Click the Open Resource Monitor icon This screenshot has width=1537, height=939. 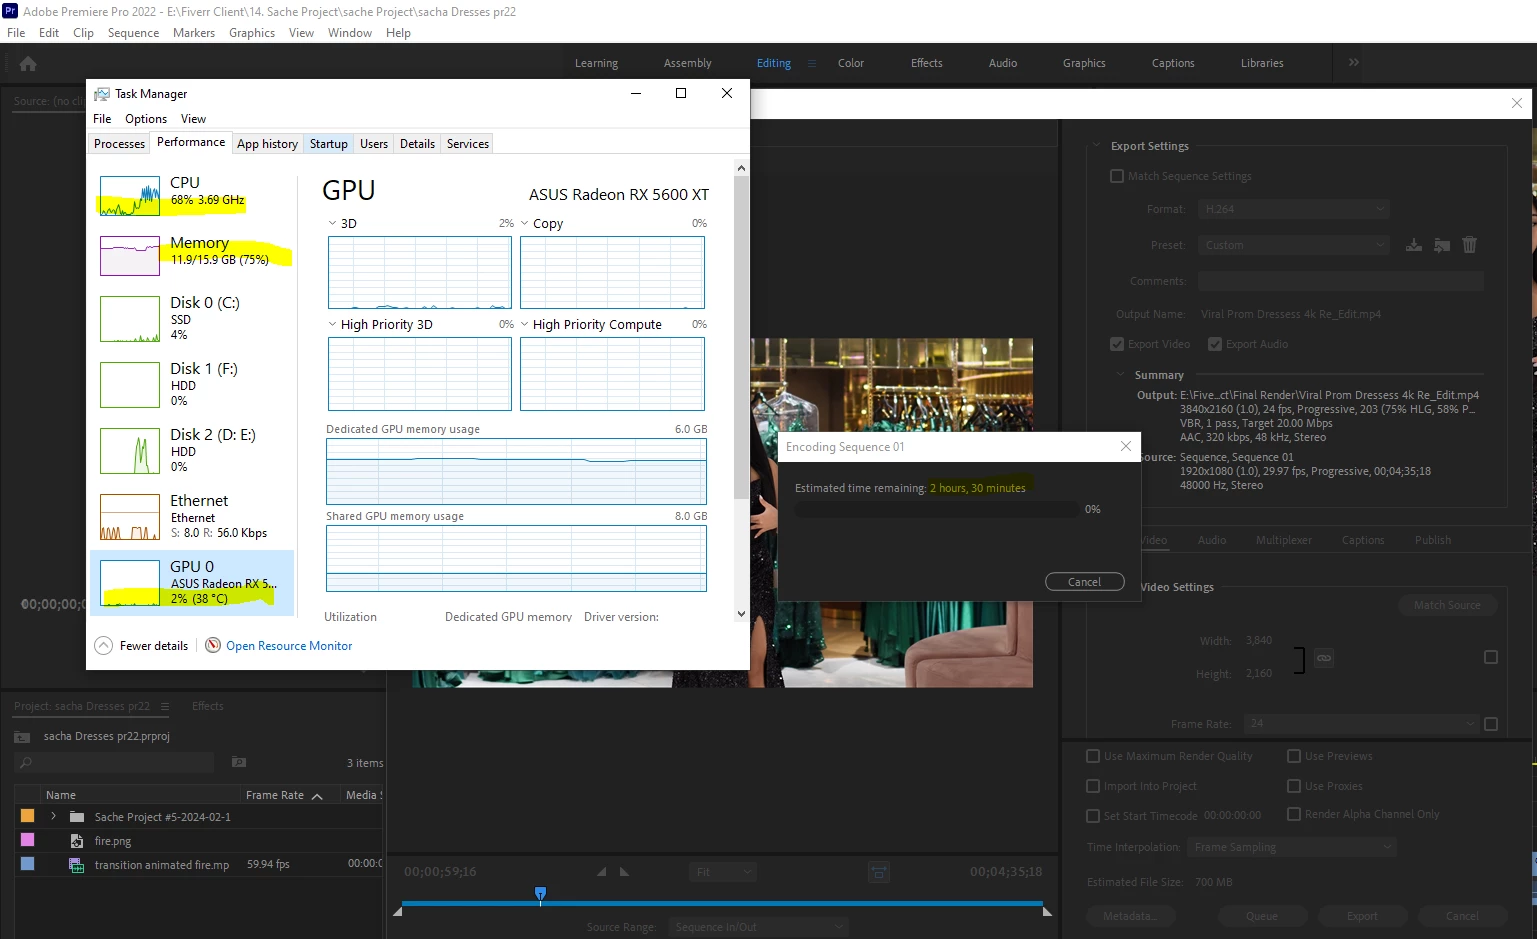click(213, 646)
